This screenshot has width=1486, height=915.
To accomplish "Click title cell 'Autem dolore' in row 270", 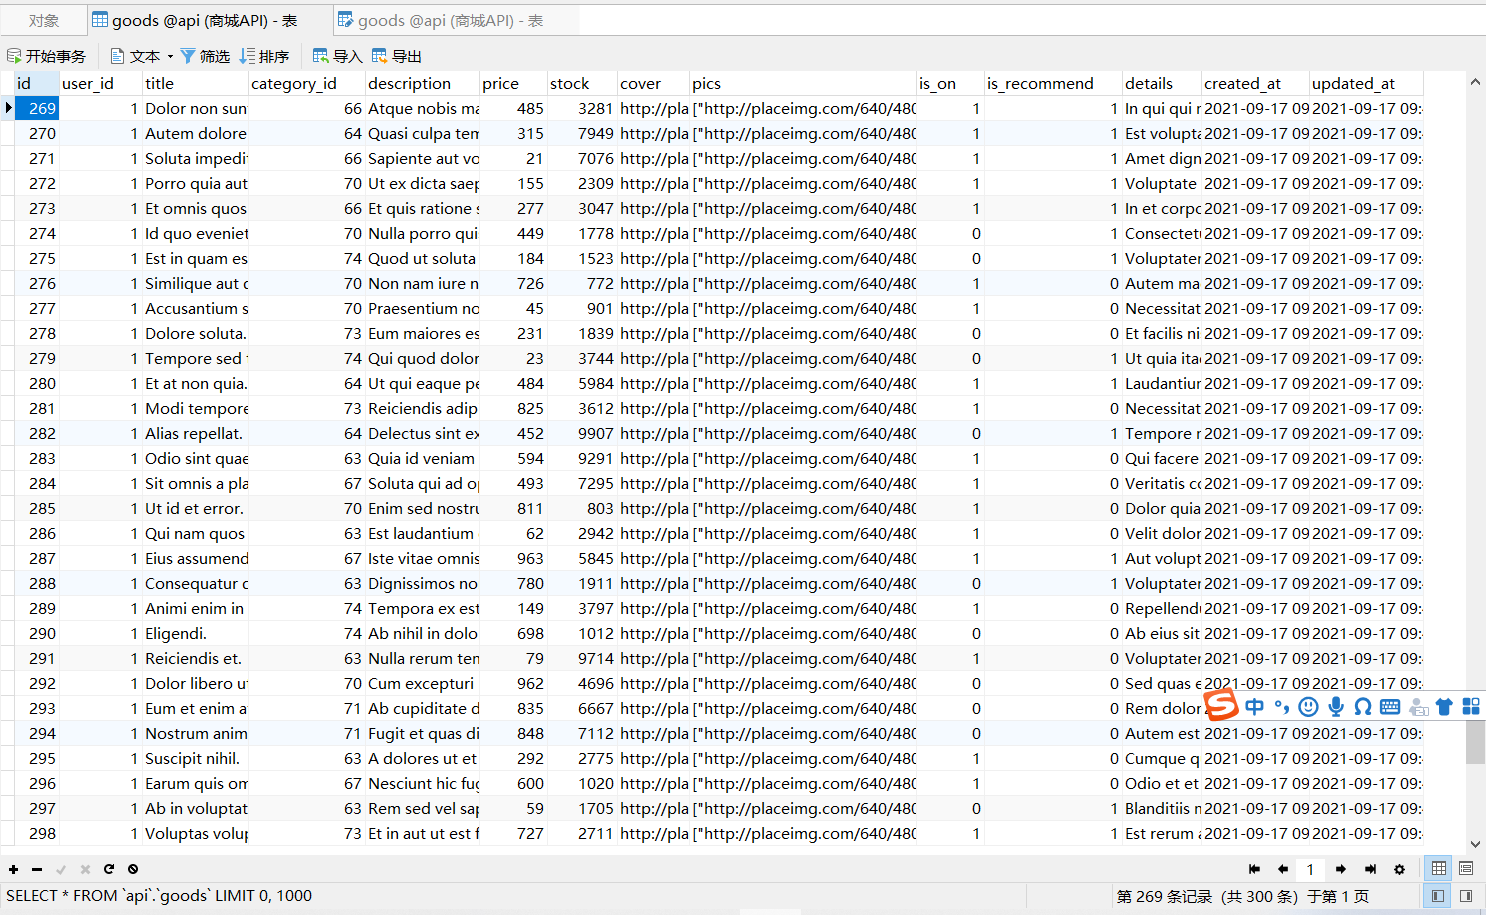I will (x=195, y=133).
